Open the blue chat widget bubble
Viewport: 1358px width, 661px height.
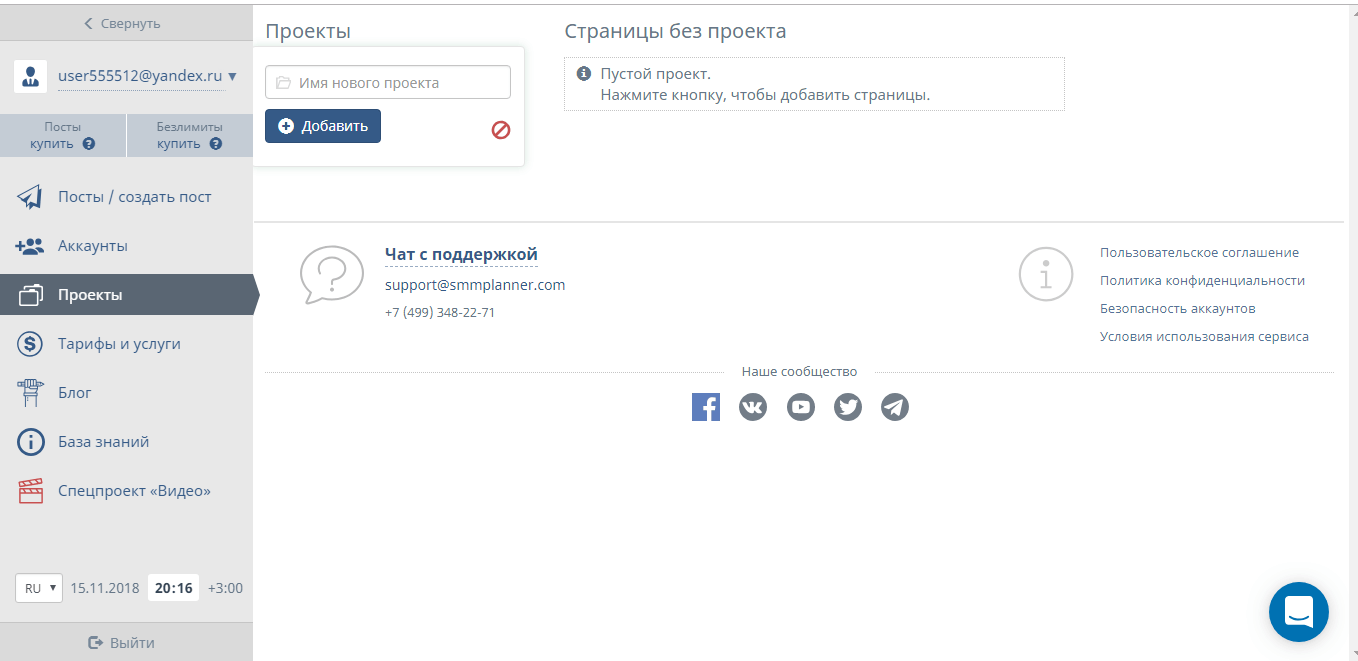point(1298,611)
